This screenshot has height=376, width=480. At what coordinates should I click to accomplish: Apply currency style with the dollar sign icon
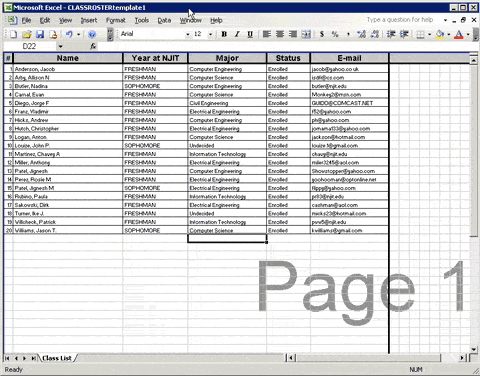coord(322,34)
